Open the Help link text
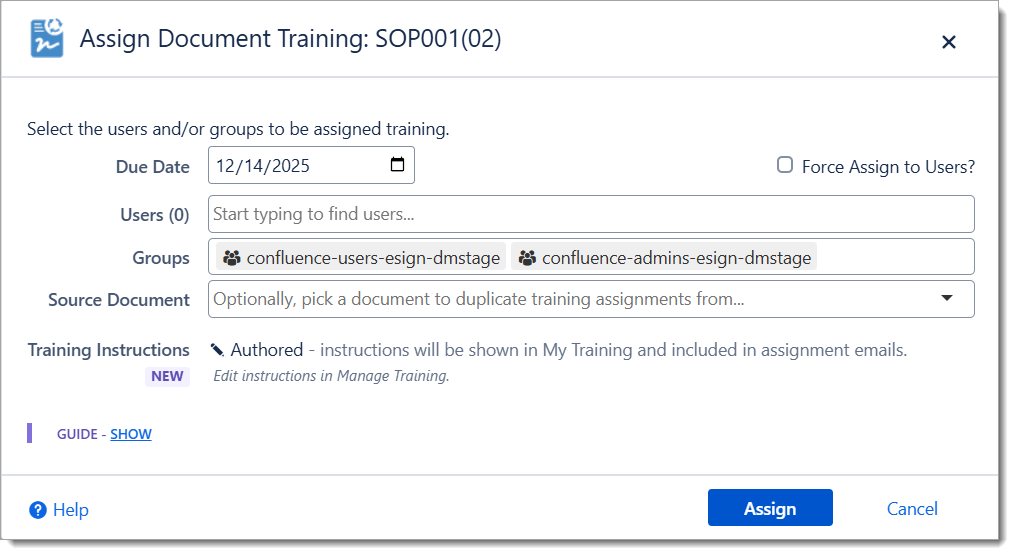The width and height of the screenshot is (1014, 555). point(71,510)
